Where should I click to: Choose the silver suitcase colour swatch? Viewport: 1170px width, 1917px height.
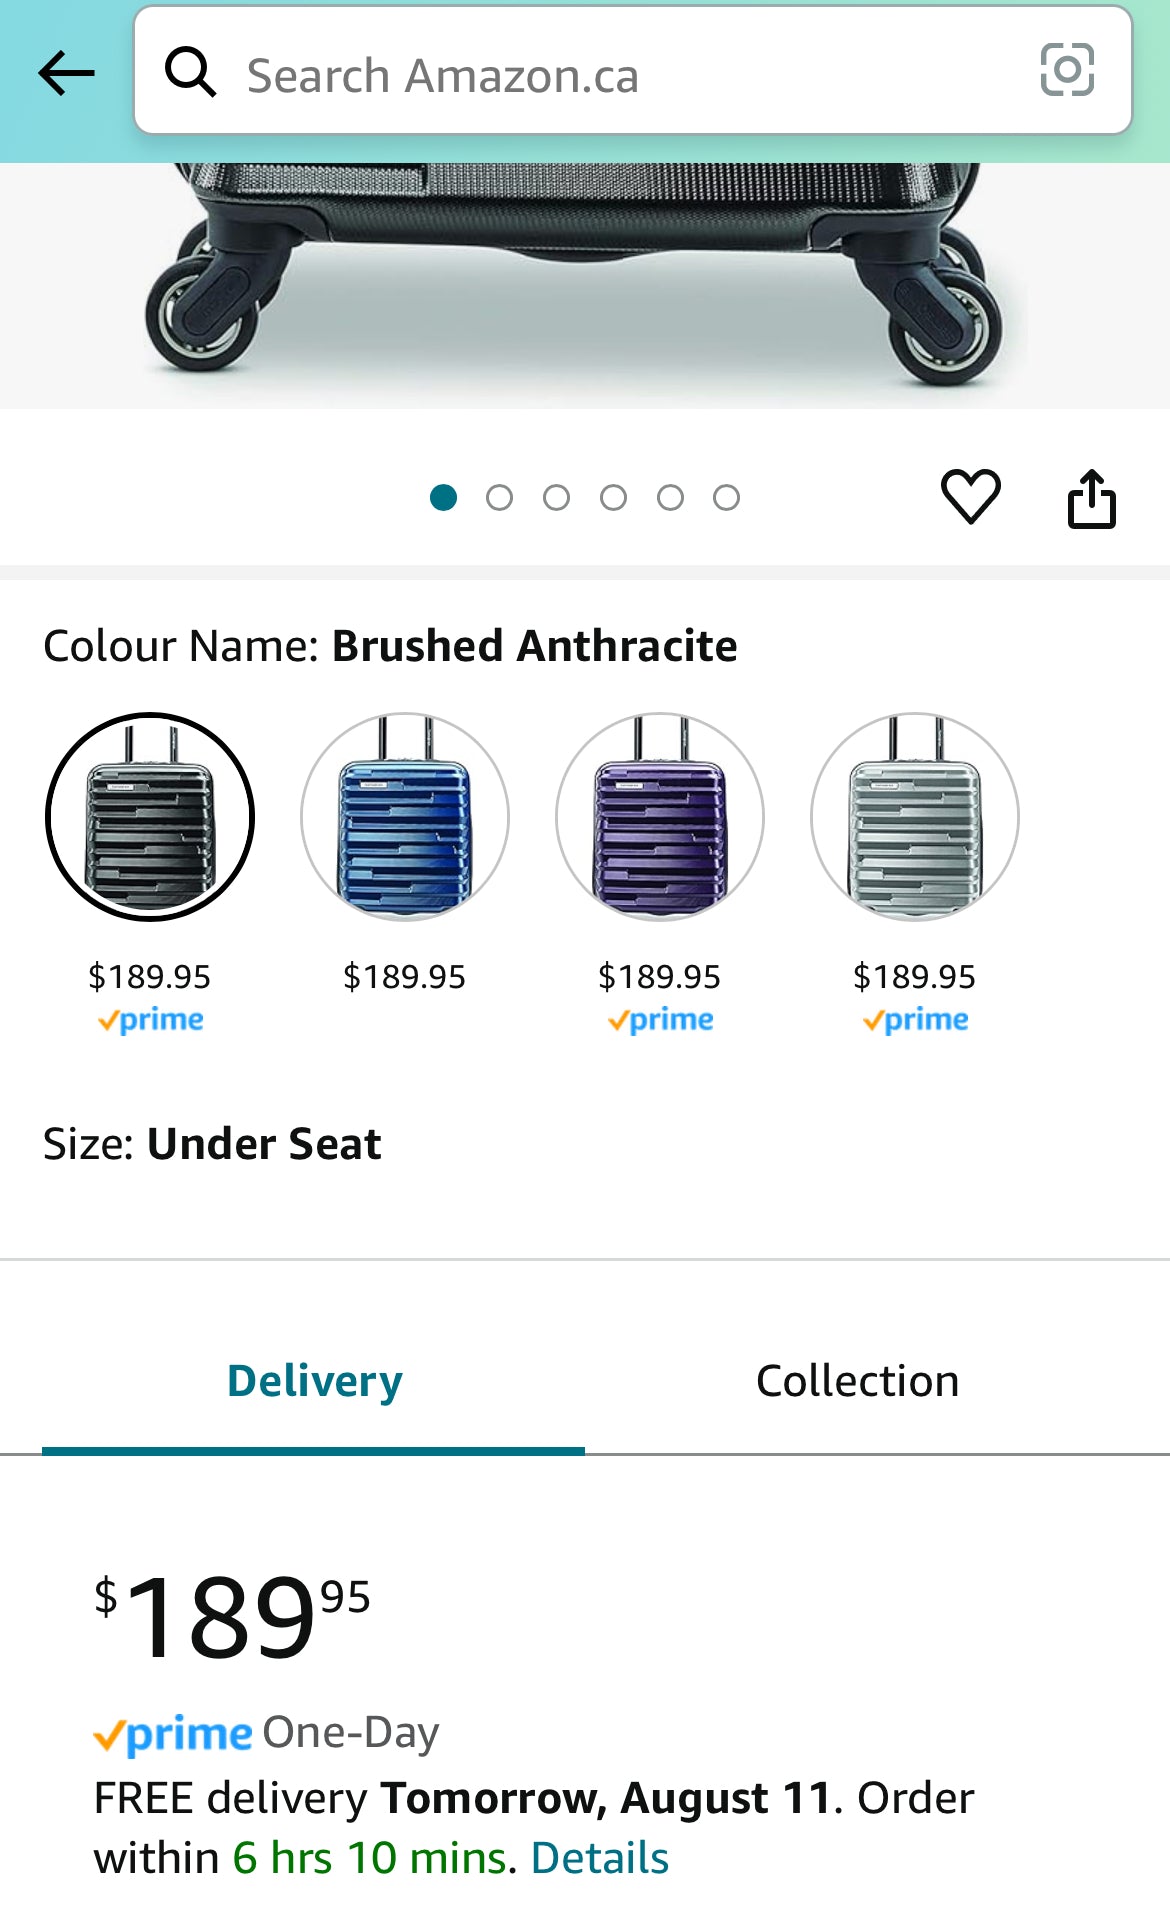coord(915,817)
